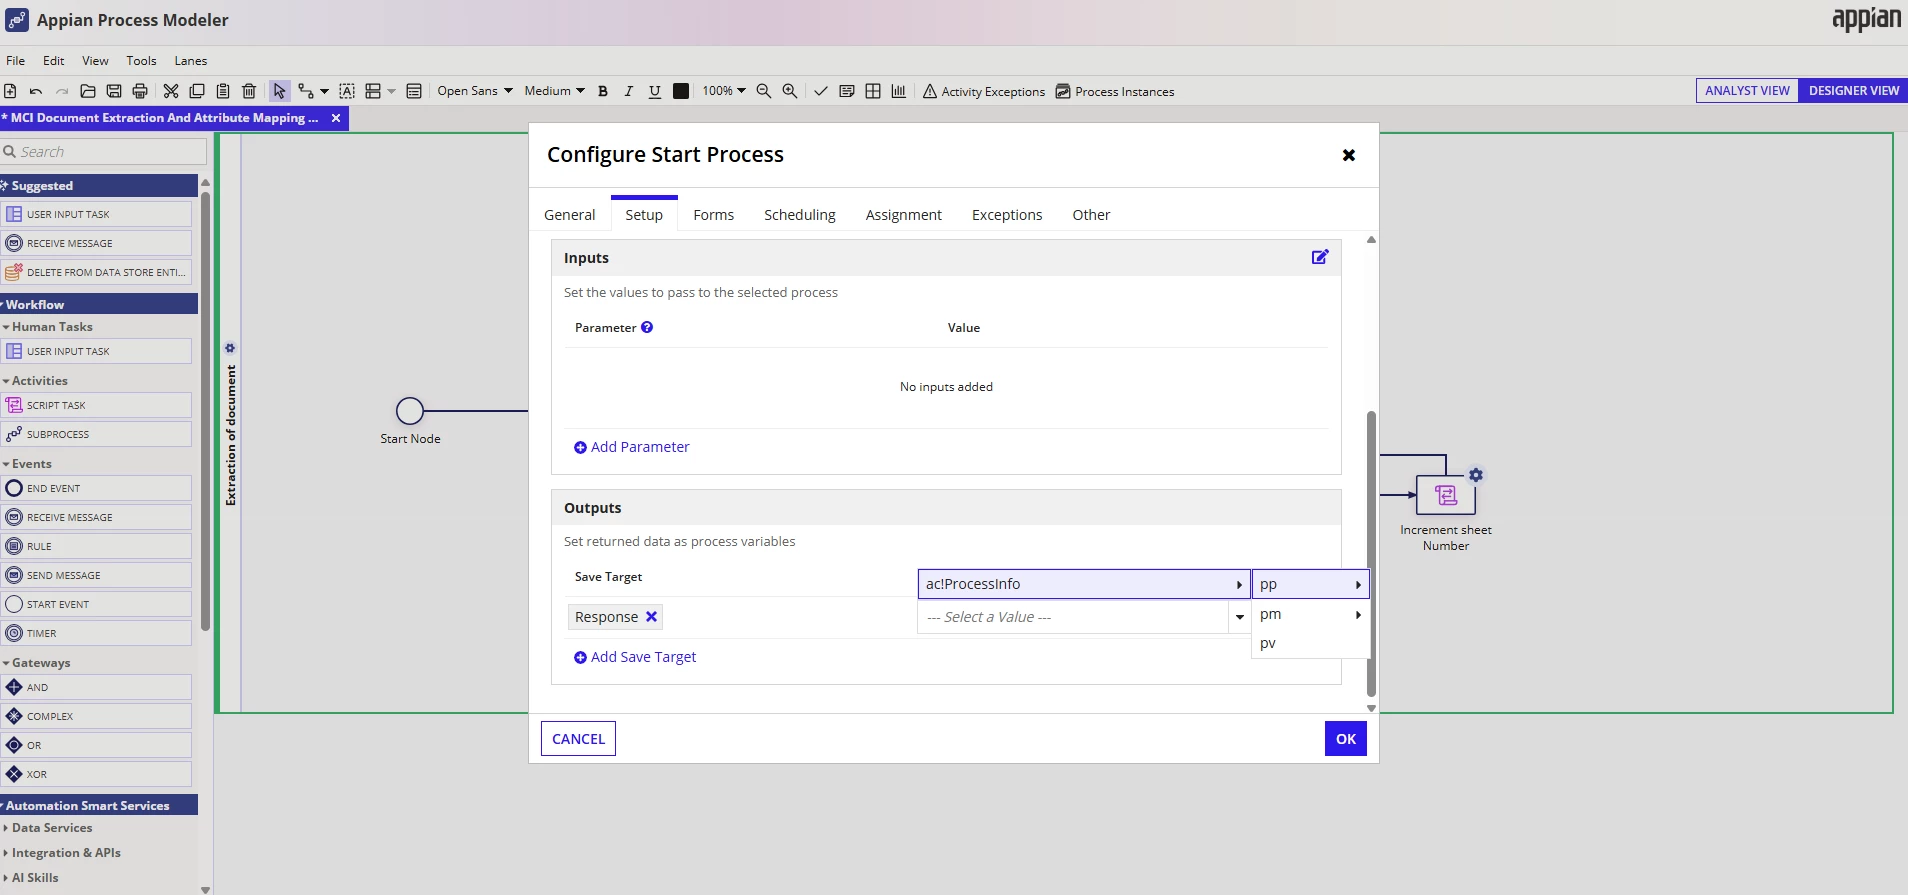Viewport: 1908px width, 895px height.
Task: Switch to the Other tab
Action: pos(1092,215)
